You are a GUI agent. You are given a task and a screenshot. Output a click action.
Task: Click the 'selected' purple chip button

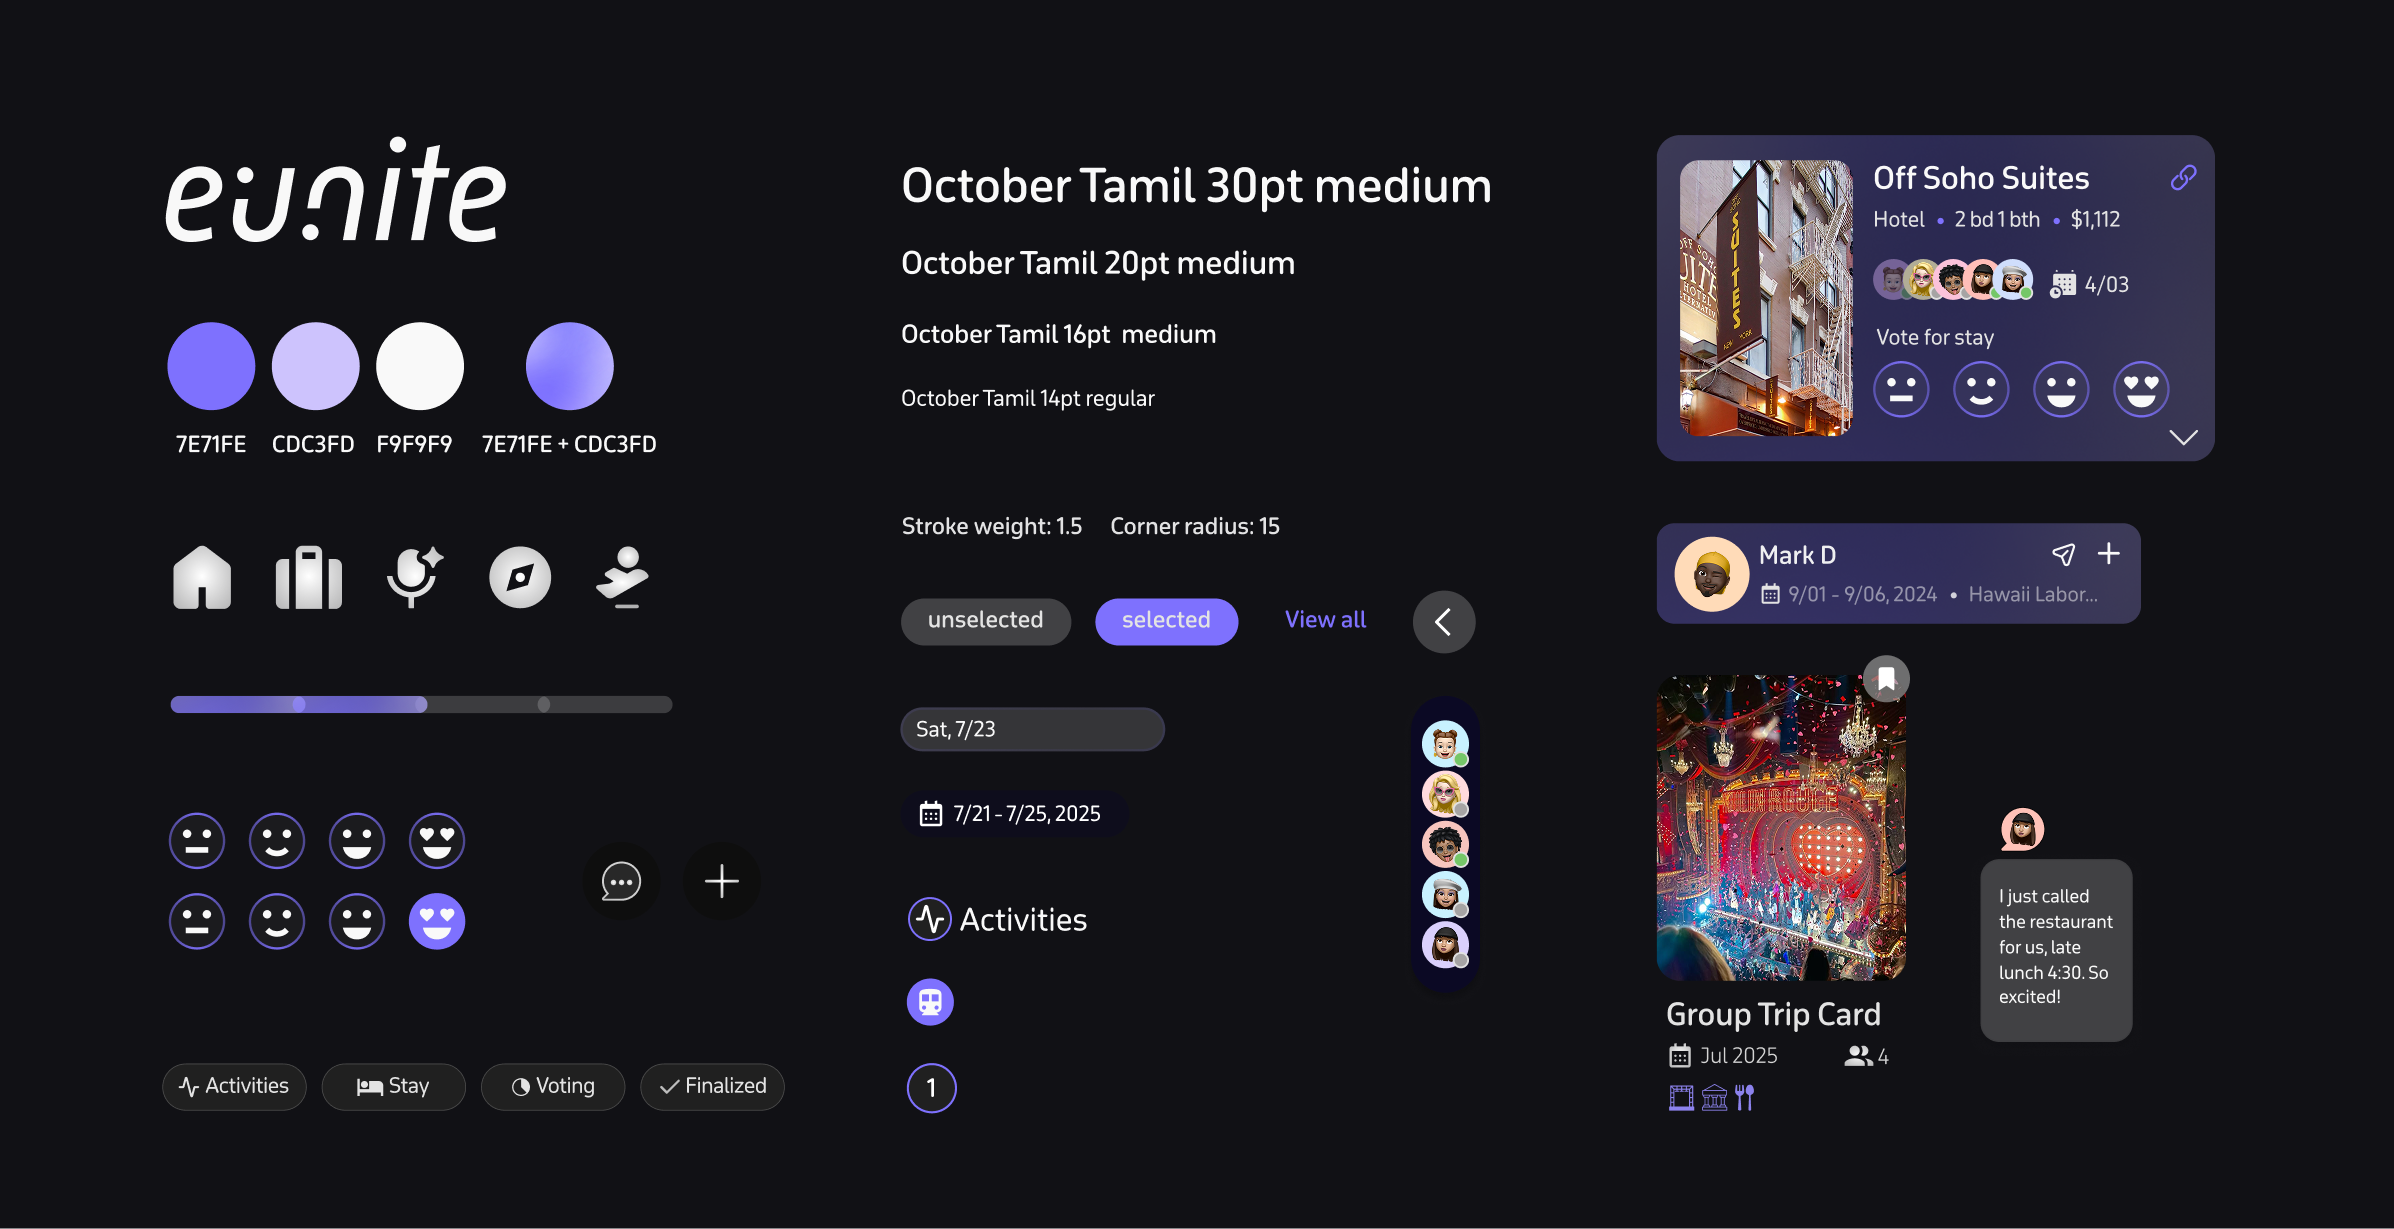1166,621
